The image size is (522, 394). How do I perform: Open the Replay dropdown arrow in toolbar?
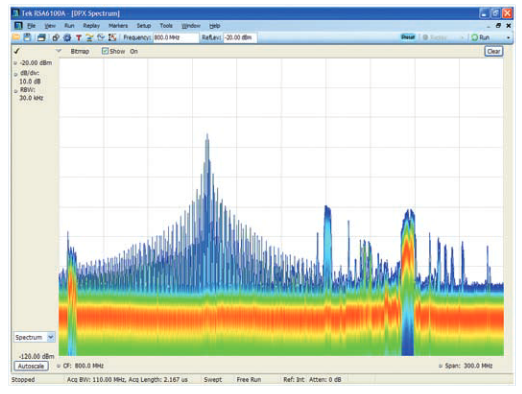[x=462, y=38]
